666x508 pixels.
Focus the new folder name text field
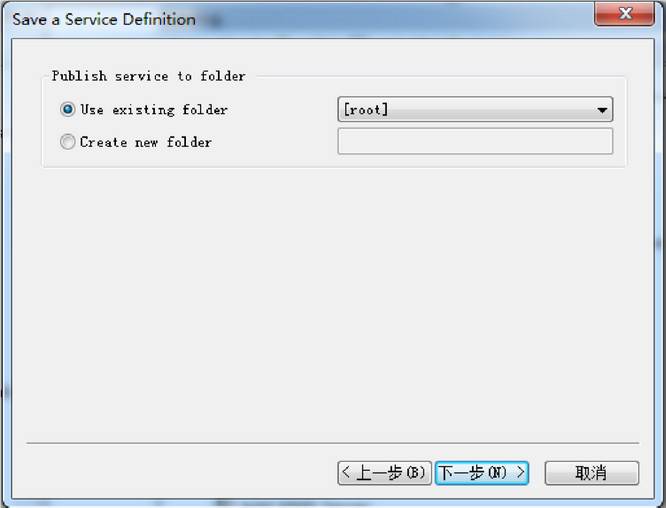(x=475, y=141)
